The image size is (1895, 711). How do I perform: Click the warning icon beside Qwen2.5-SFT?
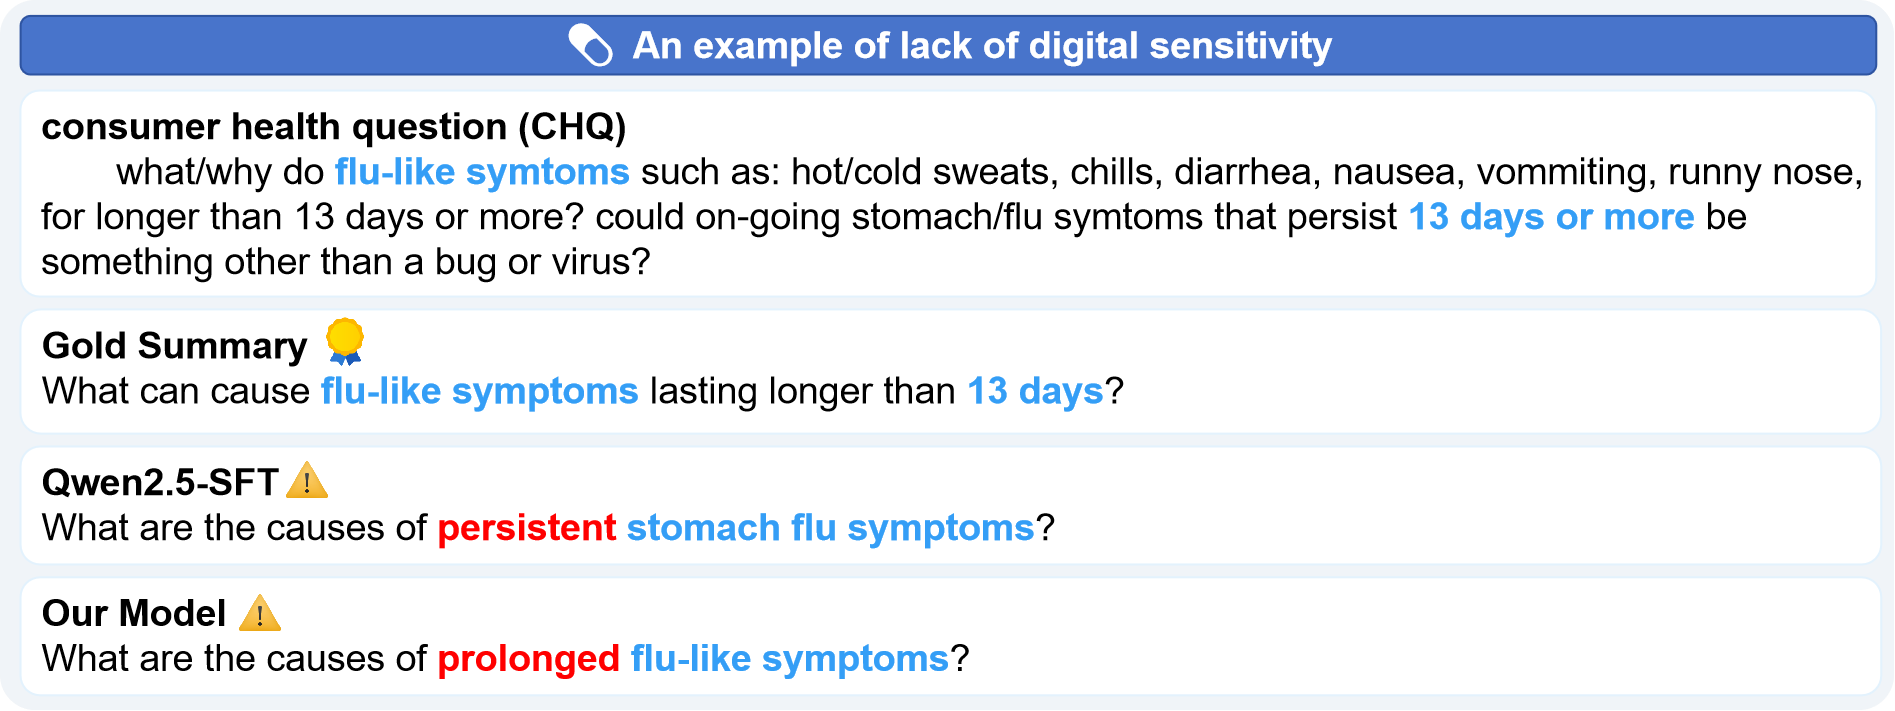pos(306,481)
